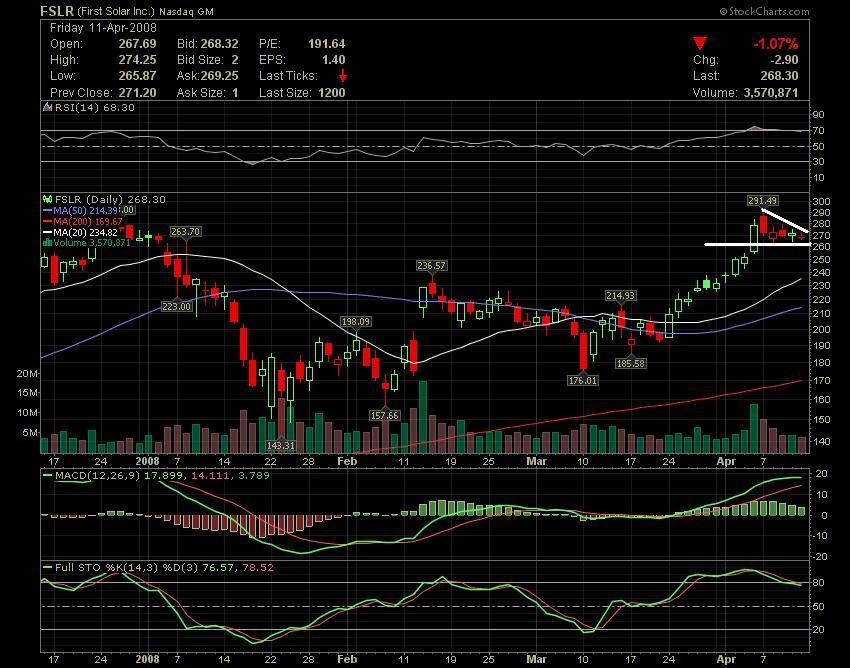Click the Last price 268.30 in header

pos(780,76)
